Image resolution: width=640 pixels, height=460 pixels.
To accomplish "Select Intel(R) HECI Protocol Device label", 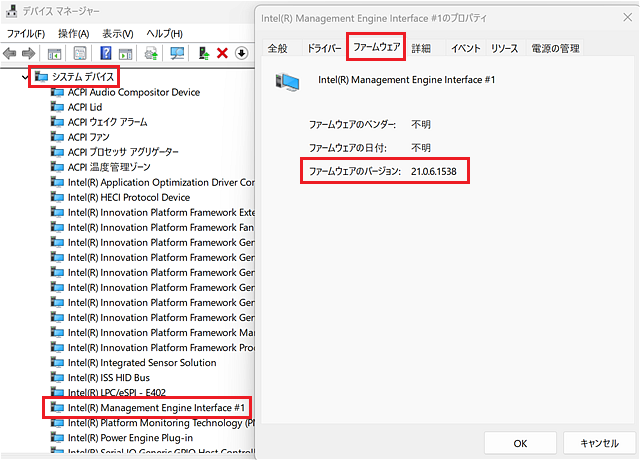I will [x=129, y=197].
